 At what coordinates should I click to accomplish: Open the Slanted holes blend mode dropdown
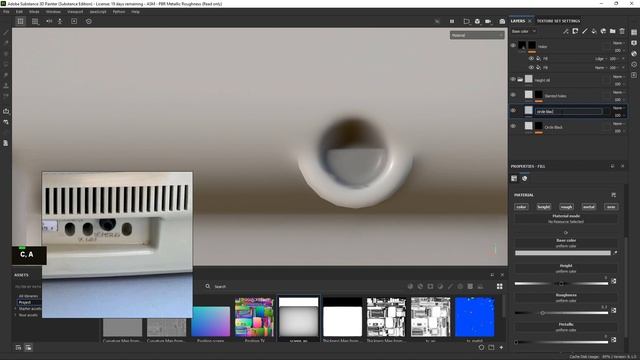point(618,92)
